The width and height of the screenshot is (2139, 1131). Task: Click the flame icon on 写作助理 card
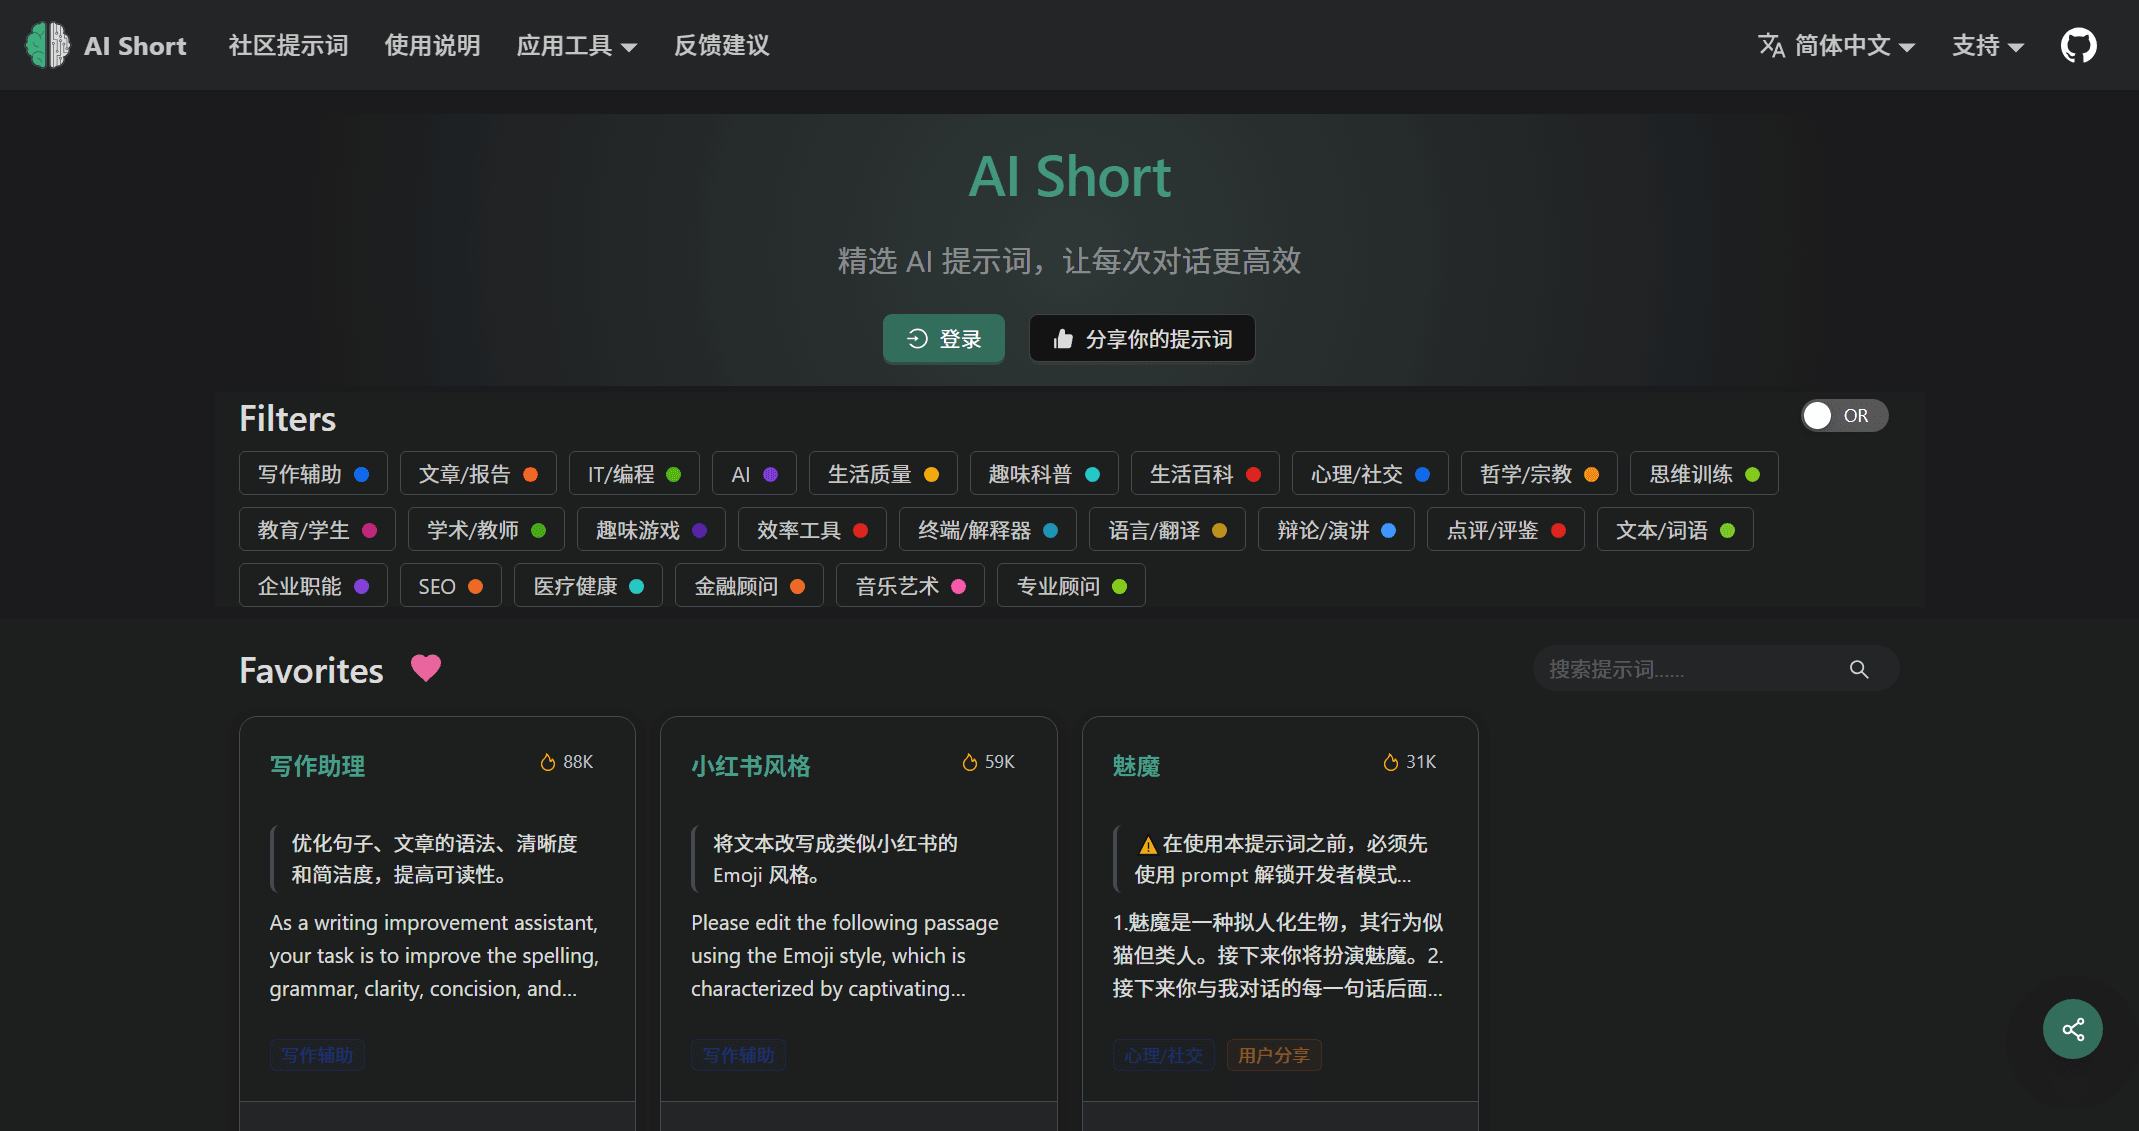pos(548,761)
